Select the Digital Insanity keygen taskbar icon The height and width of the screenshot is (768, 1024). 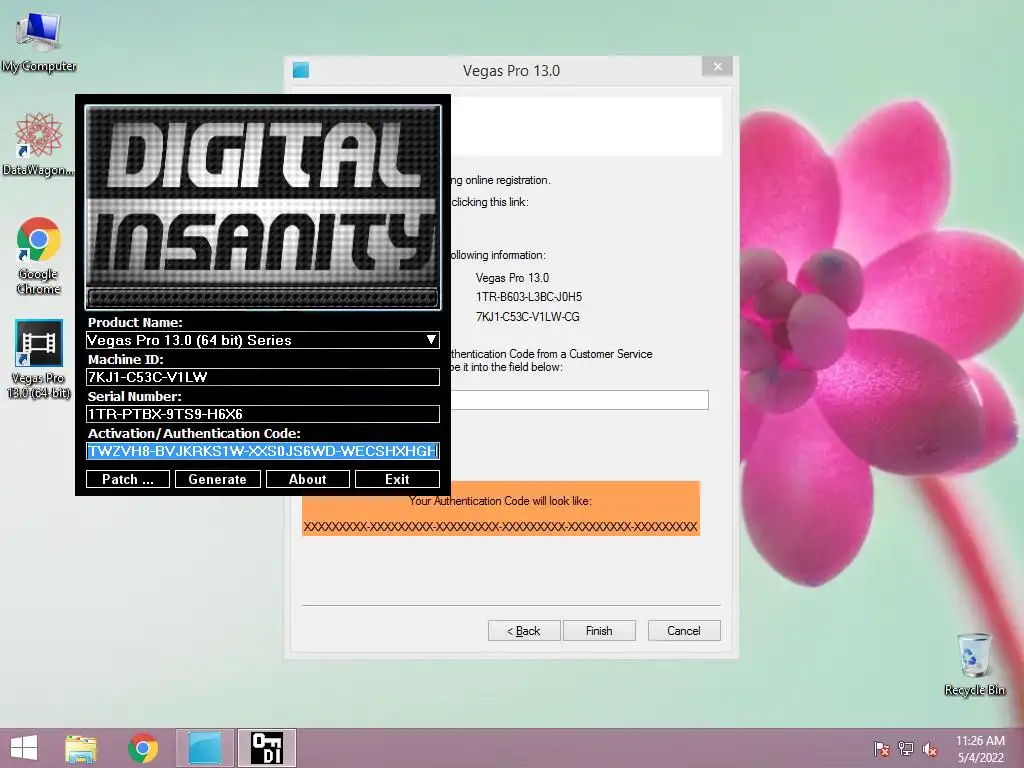[266, 748]
